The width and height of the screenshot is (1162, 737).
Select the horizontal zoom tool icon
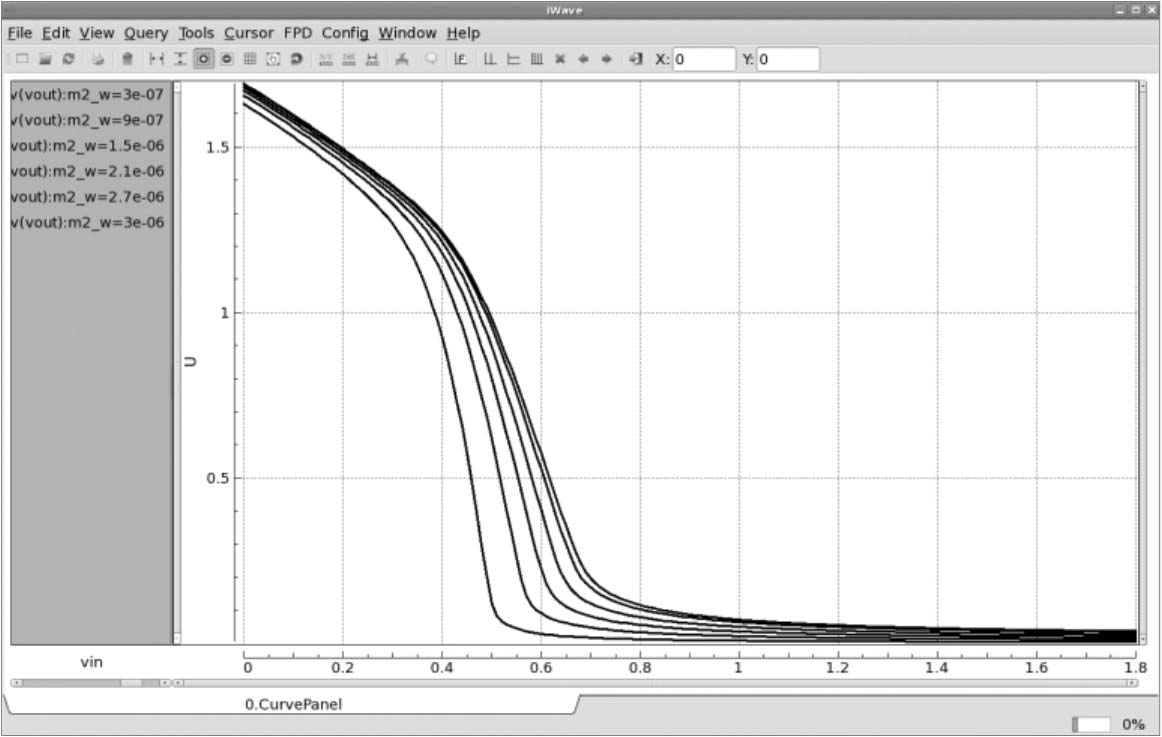pyautogui.click(x=156, y=59)
